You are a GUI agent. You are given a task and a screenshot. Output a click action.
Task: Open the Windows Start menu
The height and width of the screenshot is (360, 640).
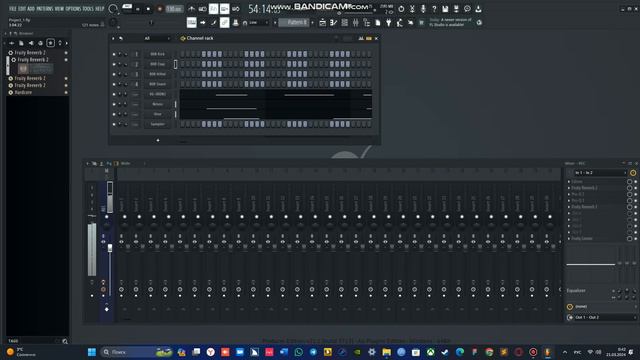pyautogui.click(x=92, y=352)
